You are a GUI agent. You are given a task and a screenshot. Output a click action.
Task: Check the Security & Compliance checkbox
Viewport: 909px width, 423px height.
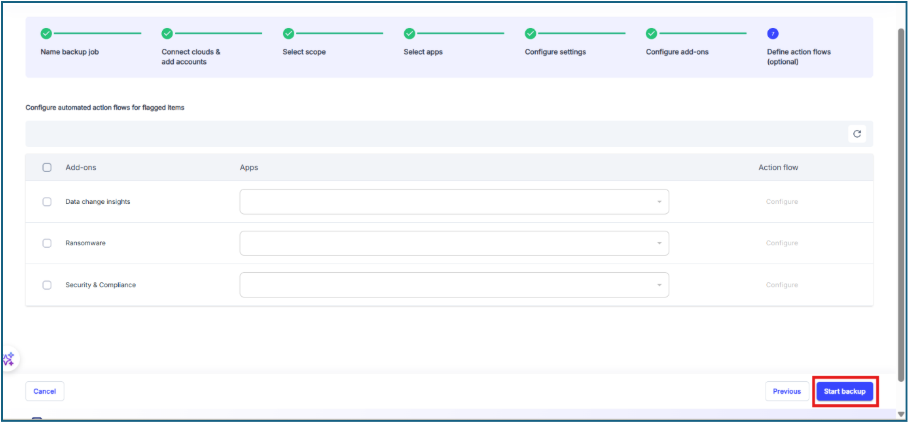tap(47, 285)
